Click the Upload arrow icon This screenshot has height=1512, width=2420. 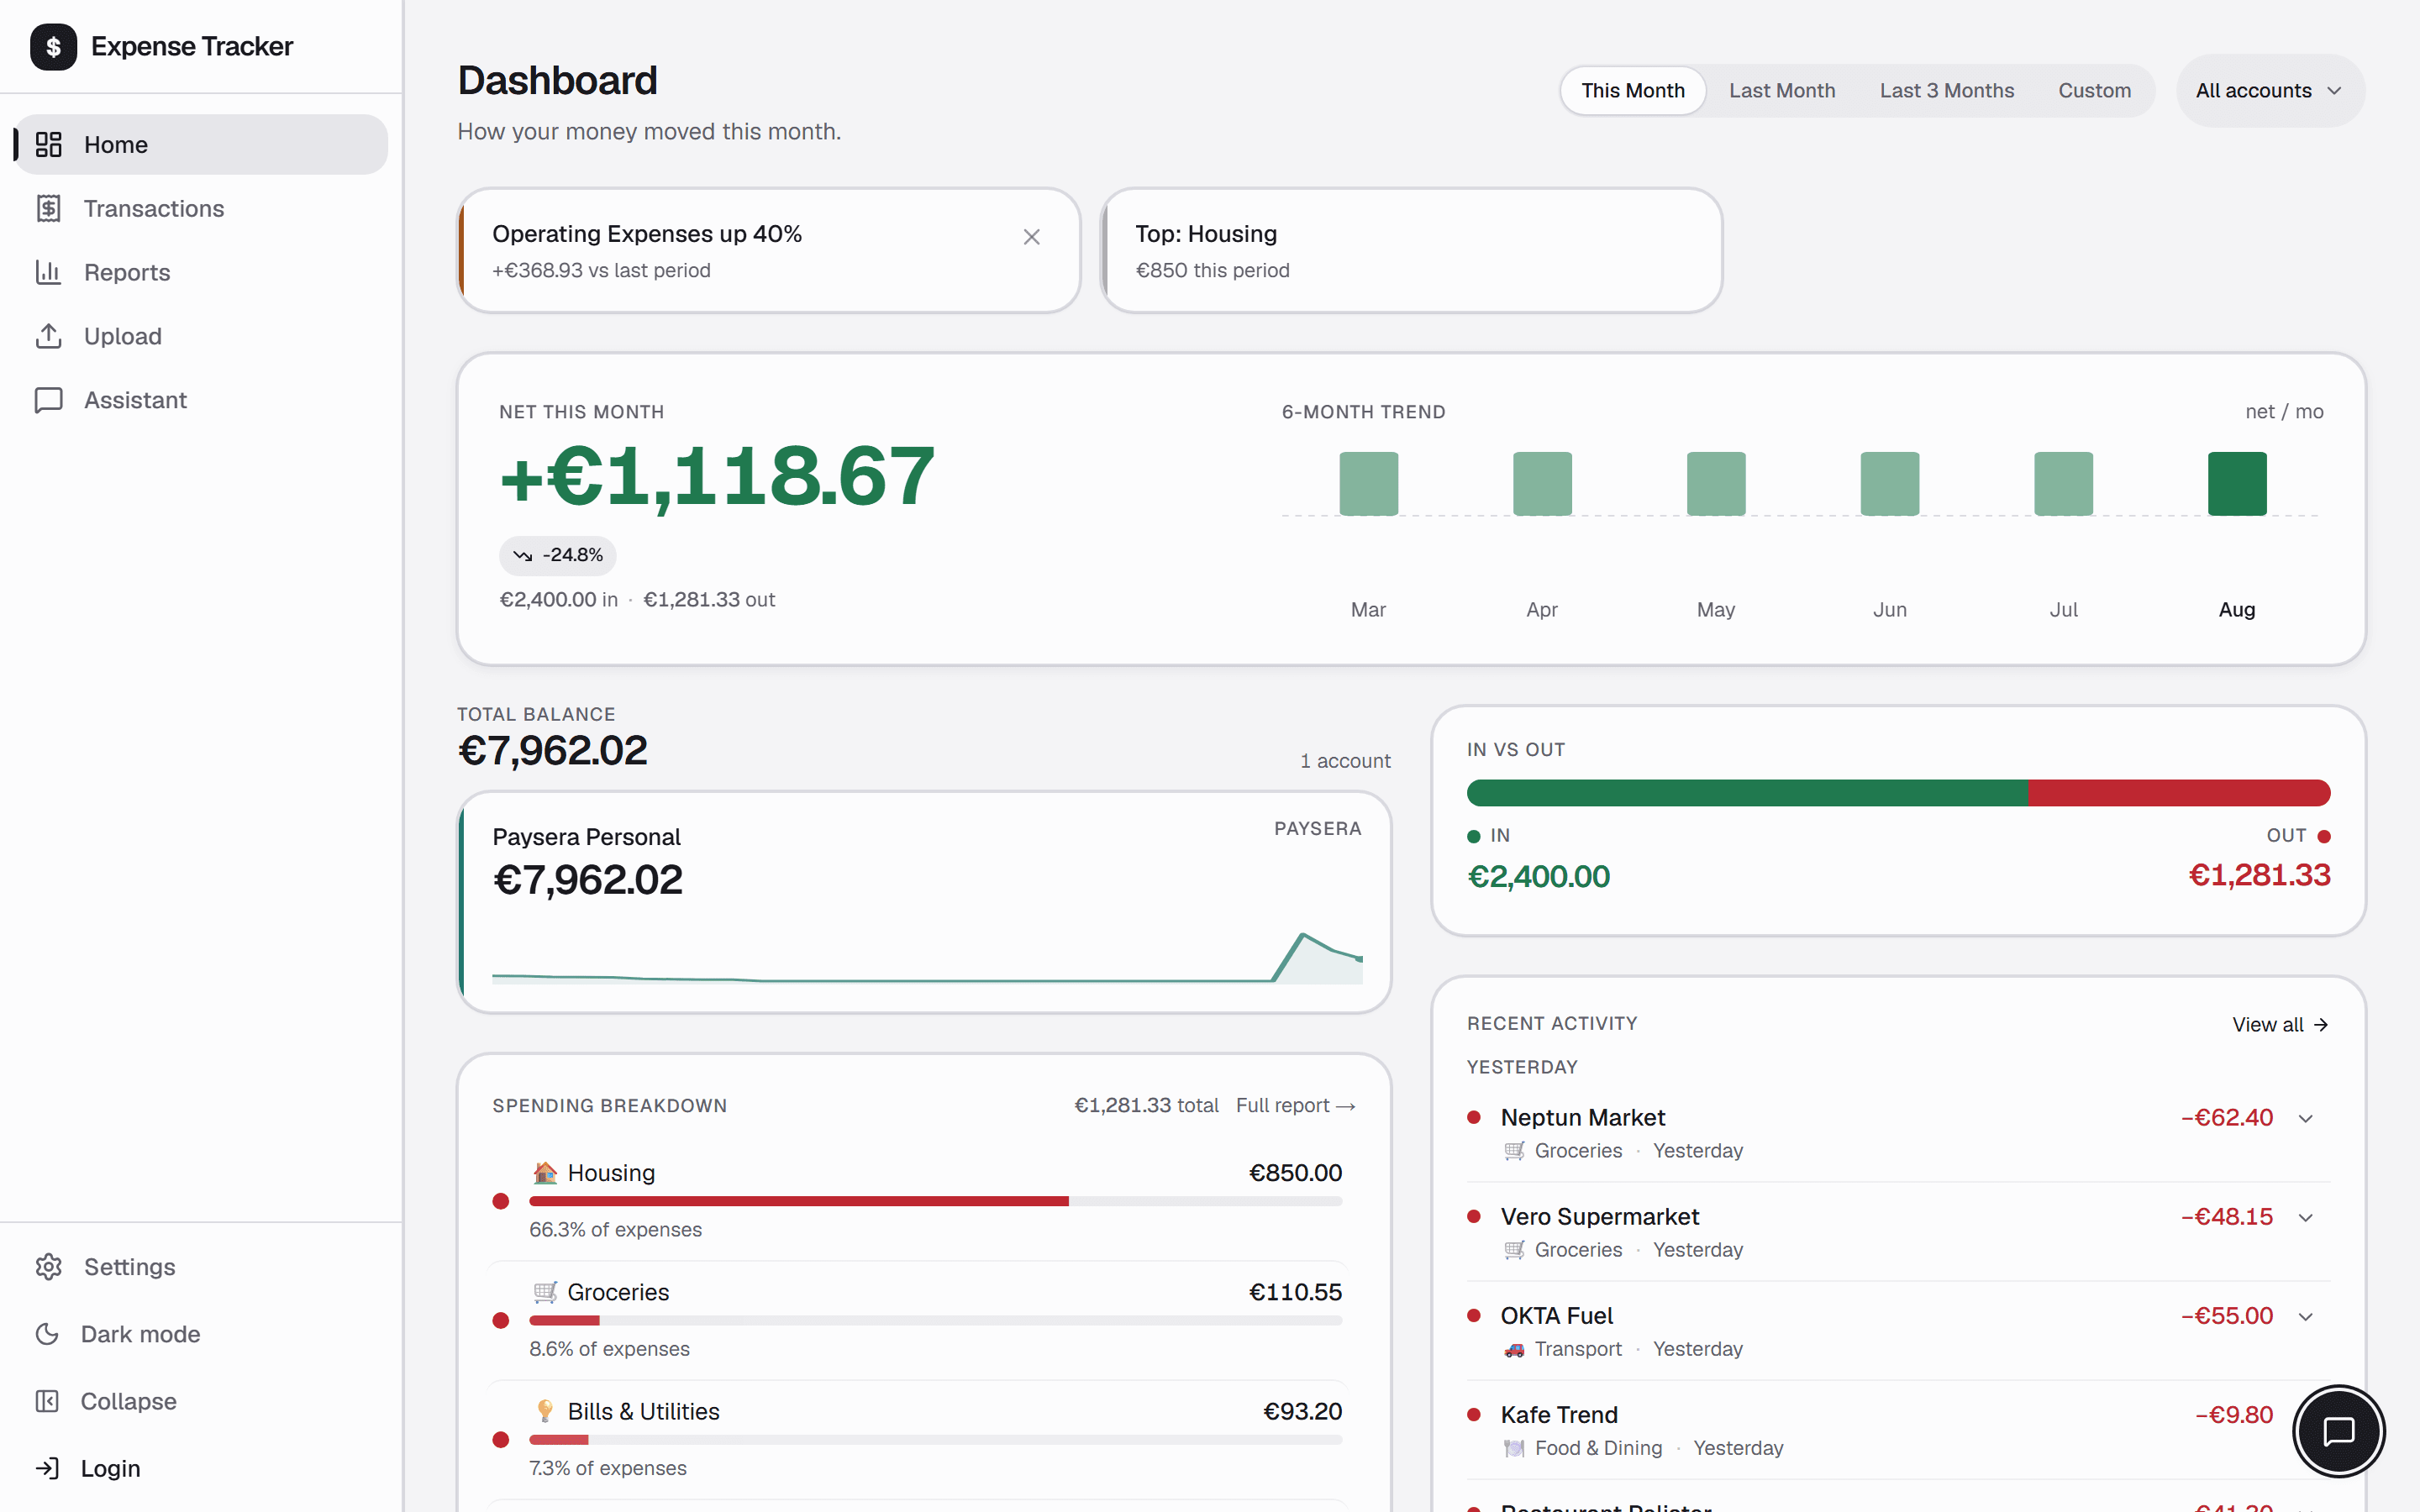point(48,336)
